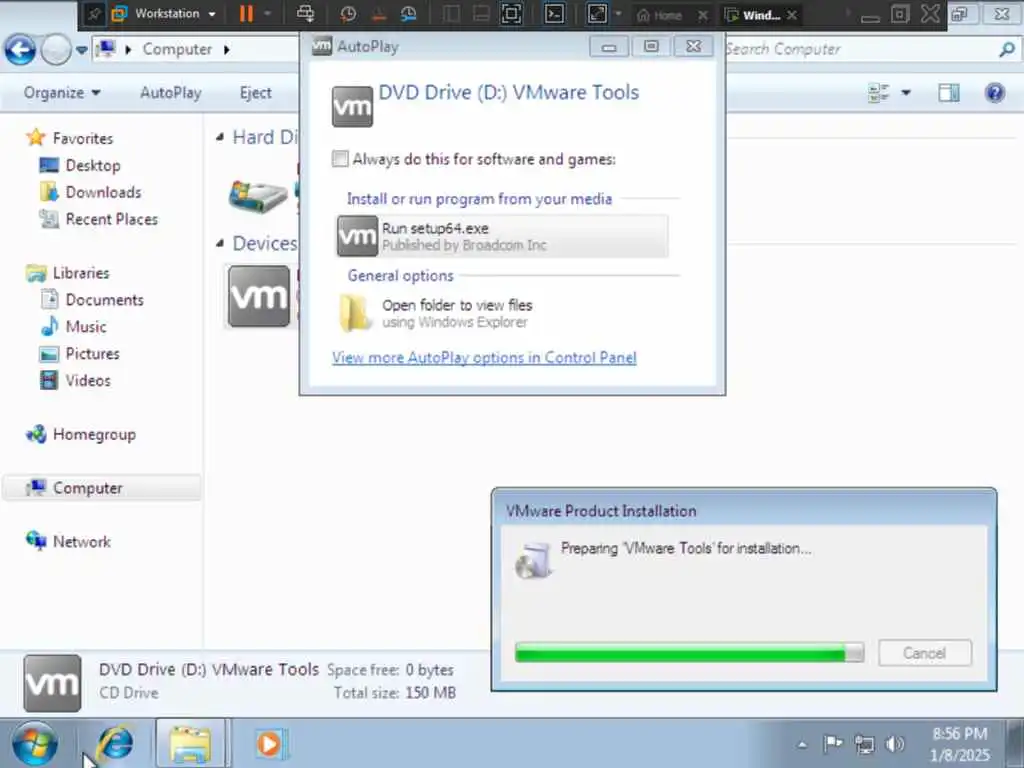Open Explorer help icon

click(995, 93)
